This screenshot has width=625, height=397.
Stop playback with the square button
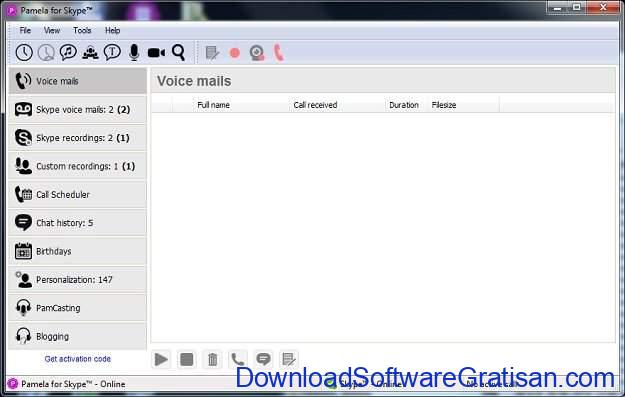pos(187,359)
